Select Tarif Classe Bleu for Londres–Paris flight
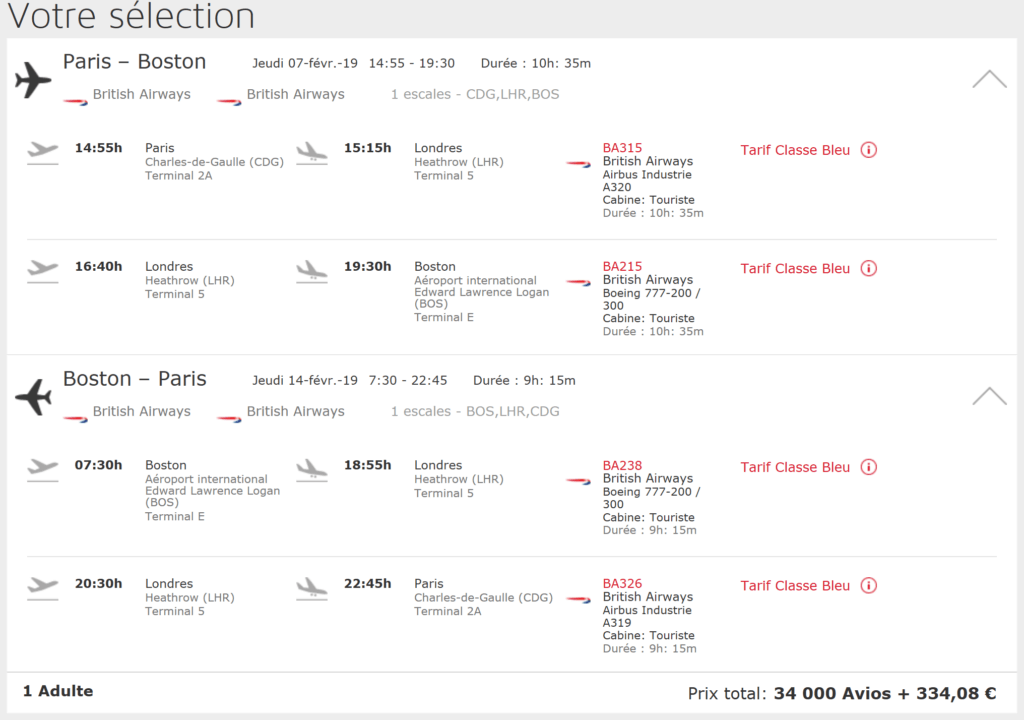This screenshot has width=1024, height=720. 795,585
